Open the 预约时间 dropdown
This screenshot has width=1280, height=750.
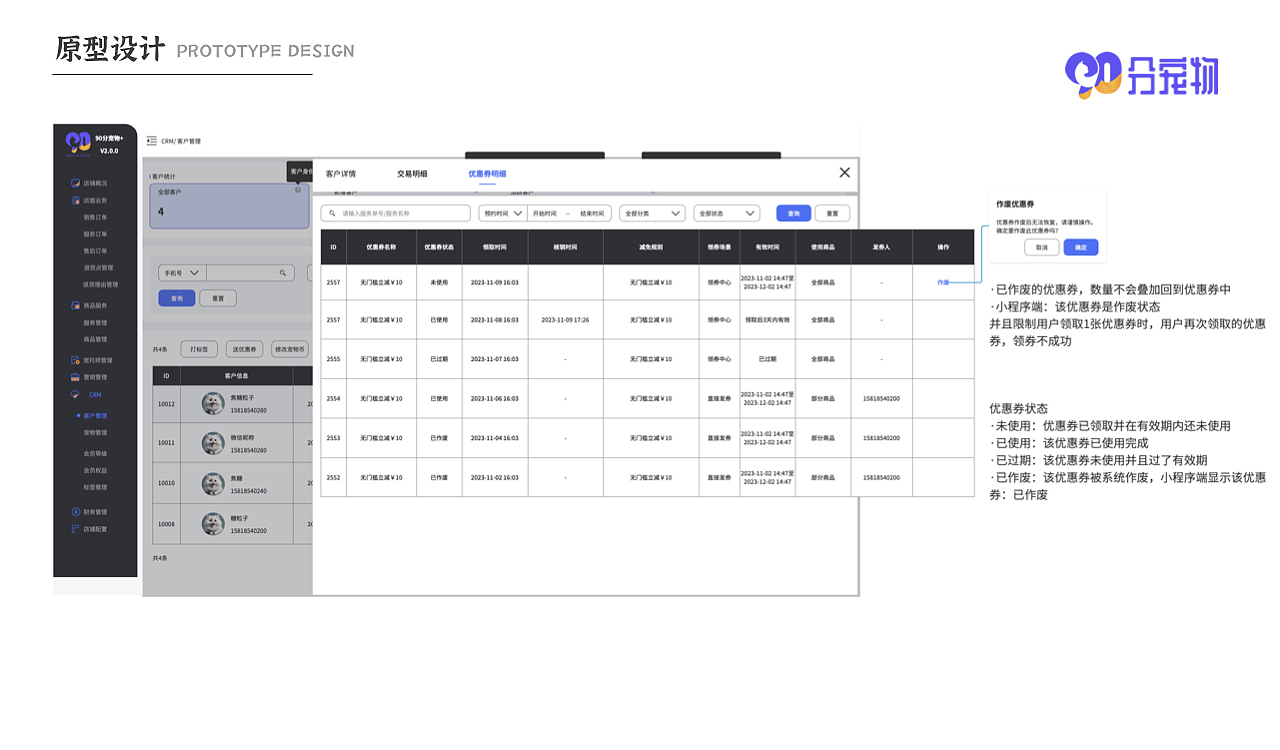coord(503,213)
